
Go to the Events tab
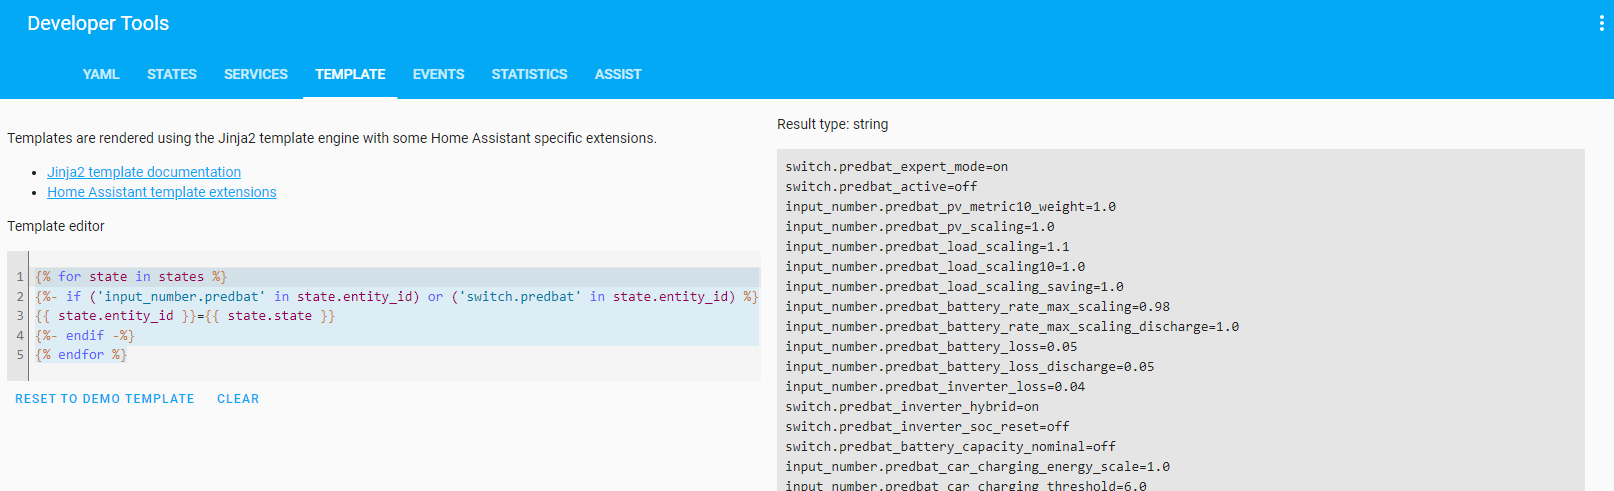point(438,74)
